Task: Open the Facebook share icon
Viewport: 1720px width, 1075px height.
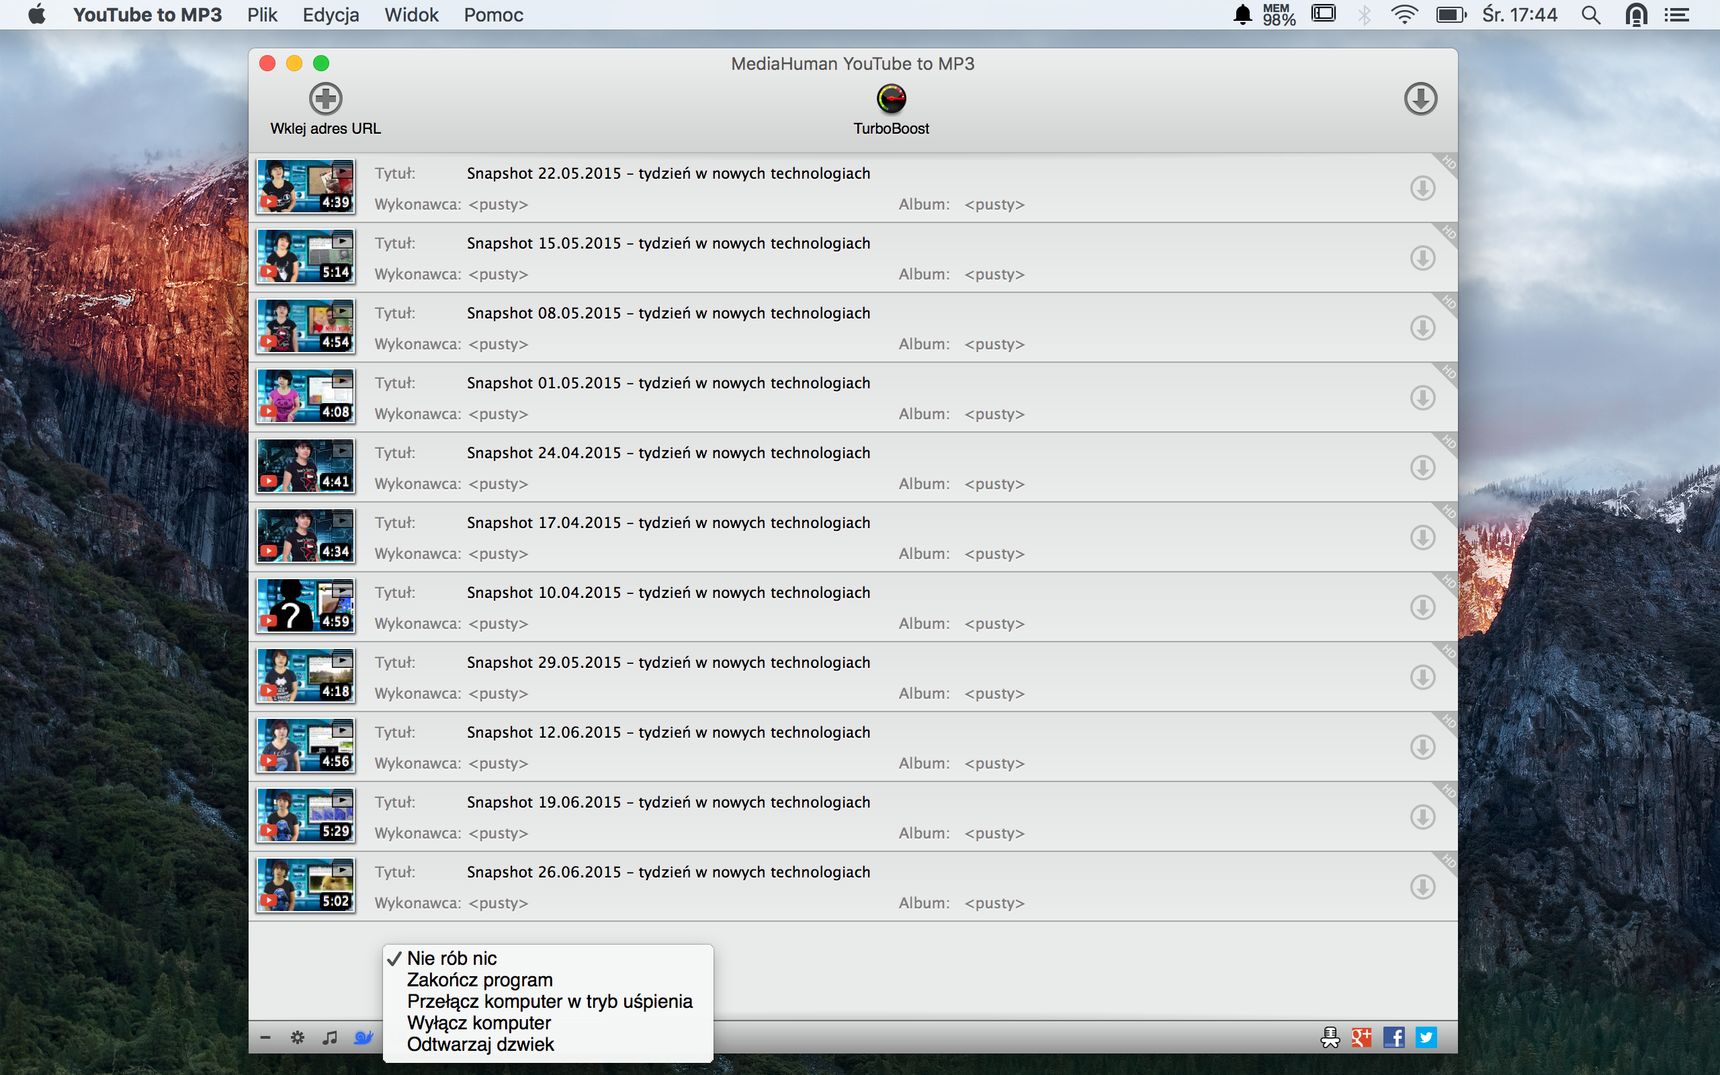Action: [x=1394, y=1038]
